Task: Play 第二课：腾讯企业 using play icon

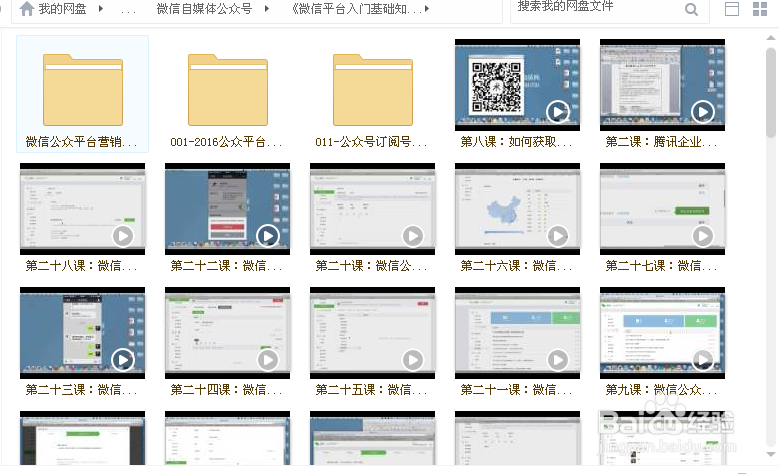Action: pos(702,112)
